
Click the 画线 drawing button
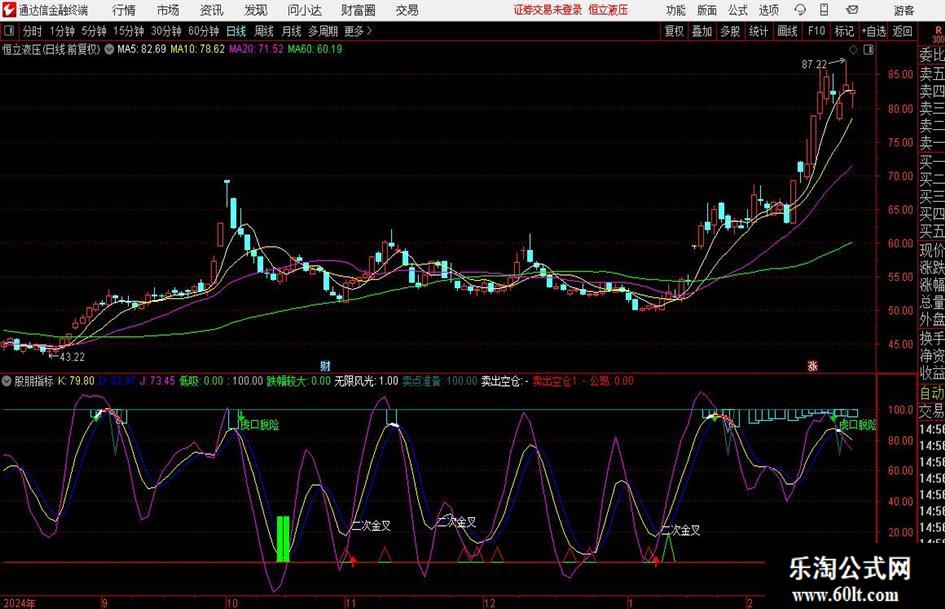[787, 31]
